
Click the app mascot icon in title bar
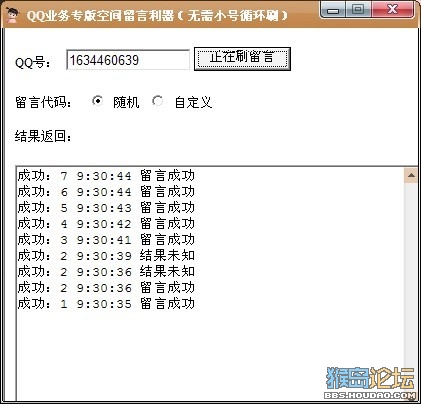[x=13, y=15]
